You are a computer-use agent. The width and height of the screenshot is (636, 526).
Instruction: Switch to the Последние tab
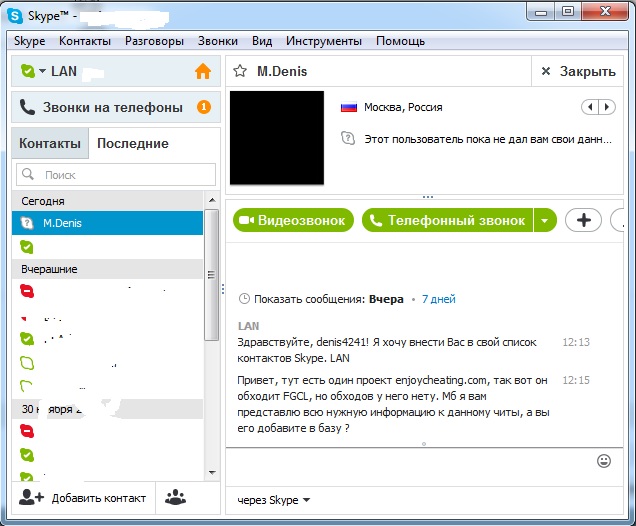(133, 143)
